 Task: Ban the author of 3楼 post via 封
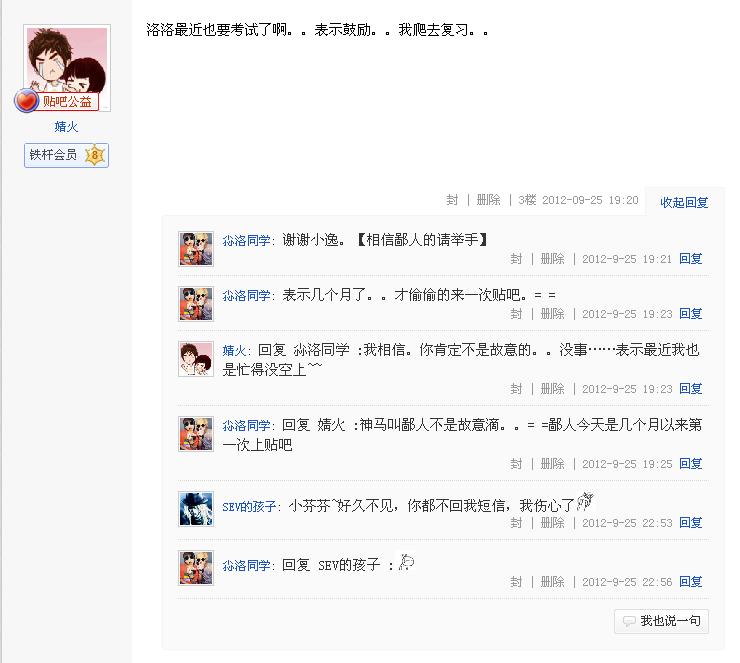point(452,200)
